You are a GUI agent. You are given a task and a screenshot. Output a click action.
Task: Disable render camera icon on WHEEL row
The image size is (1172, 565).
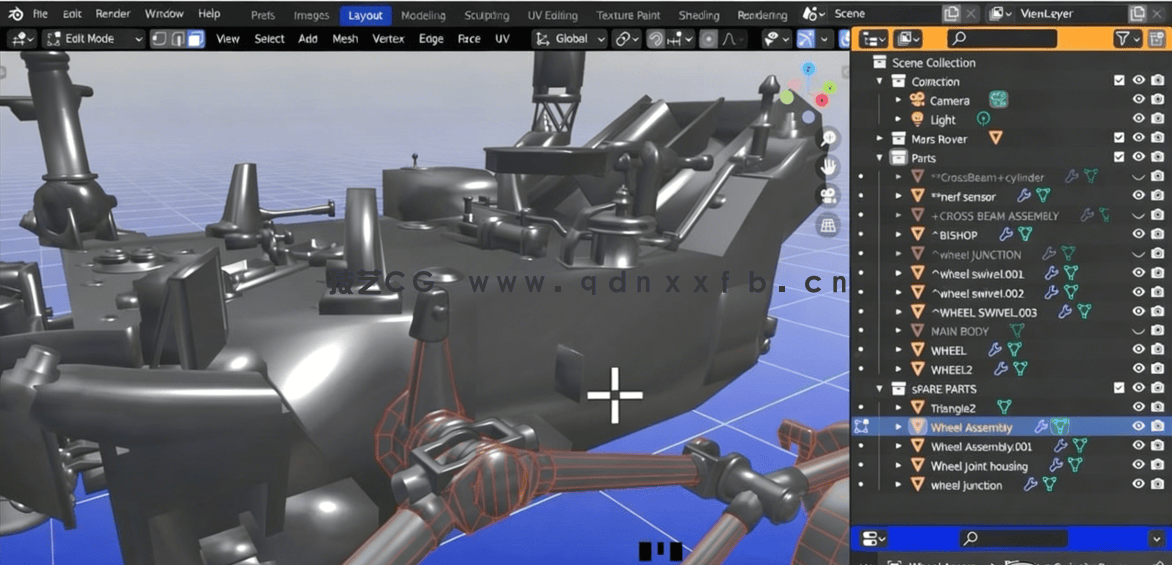[x=1157, y=350]
